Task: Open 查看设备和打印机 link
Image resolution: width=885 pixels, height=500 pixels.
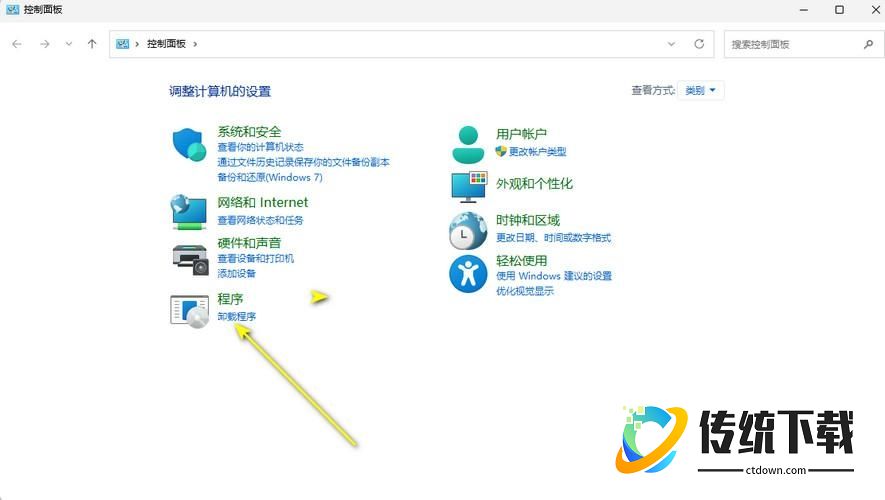Action: [256, 259]
